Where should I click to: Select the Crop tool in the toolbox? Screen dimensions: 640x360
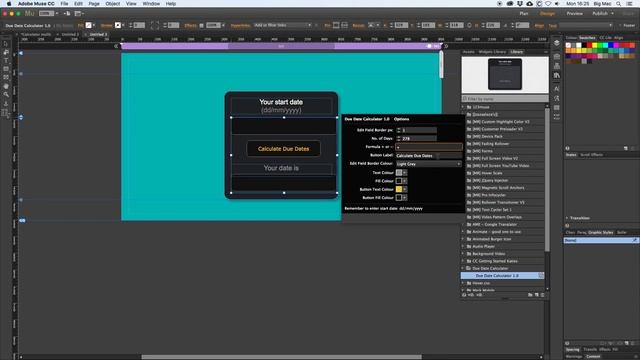click(6, 52)
